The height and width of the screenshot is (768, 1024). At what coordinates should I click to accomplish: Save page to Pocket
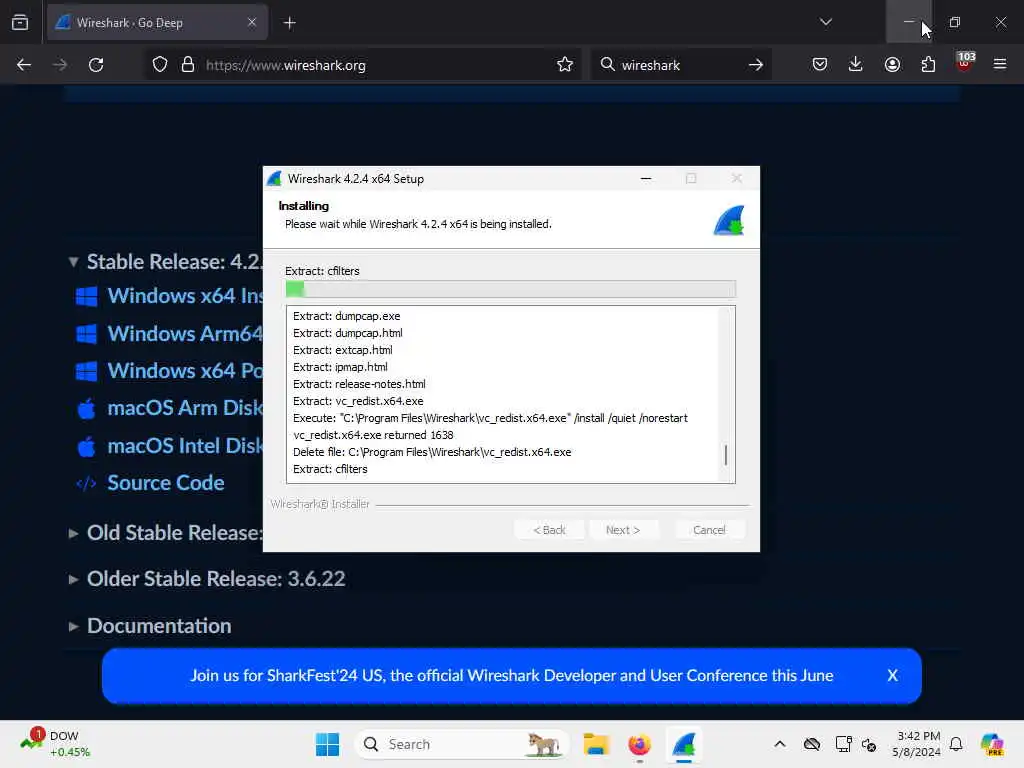point(820,65)
